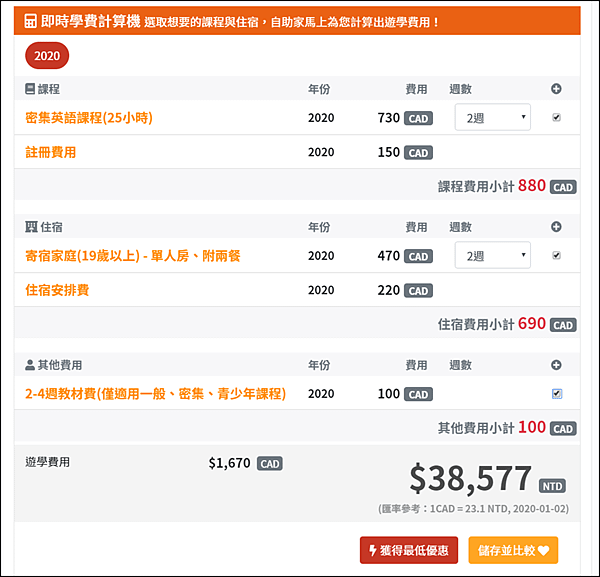This screenshot has width=600, height=577.
Task: Click the calculator icon beside 即時學費計算機
Action: [31, 21]
